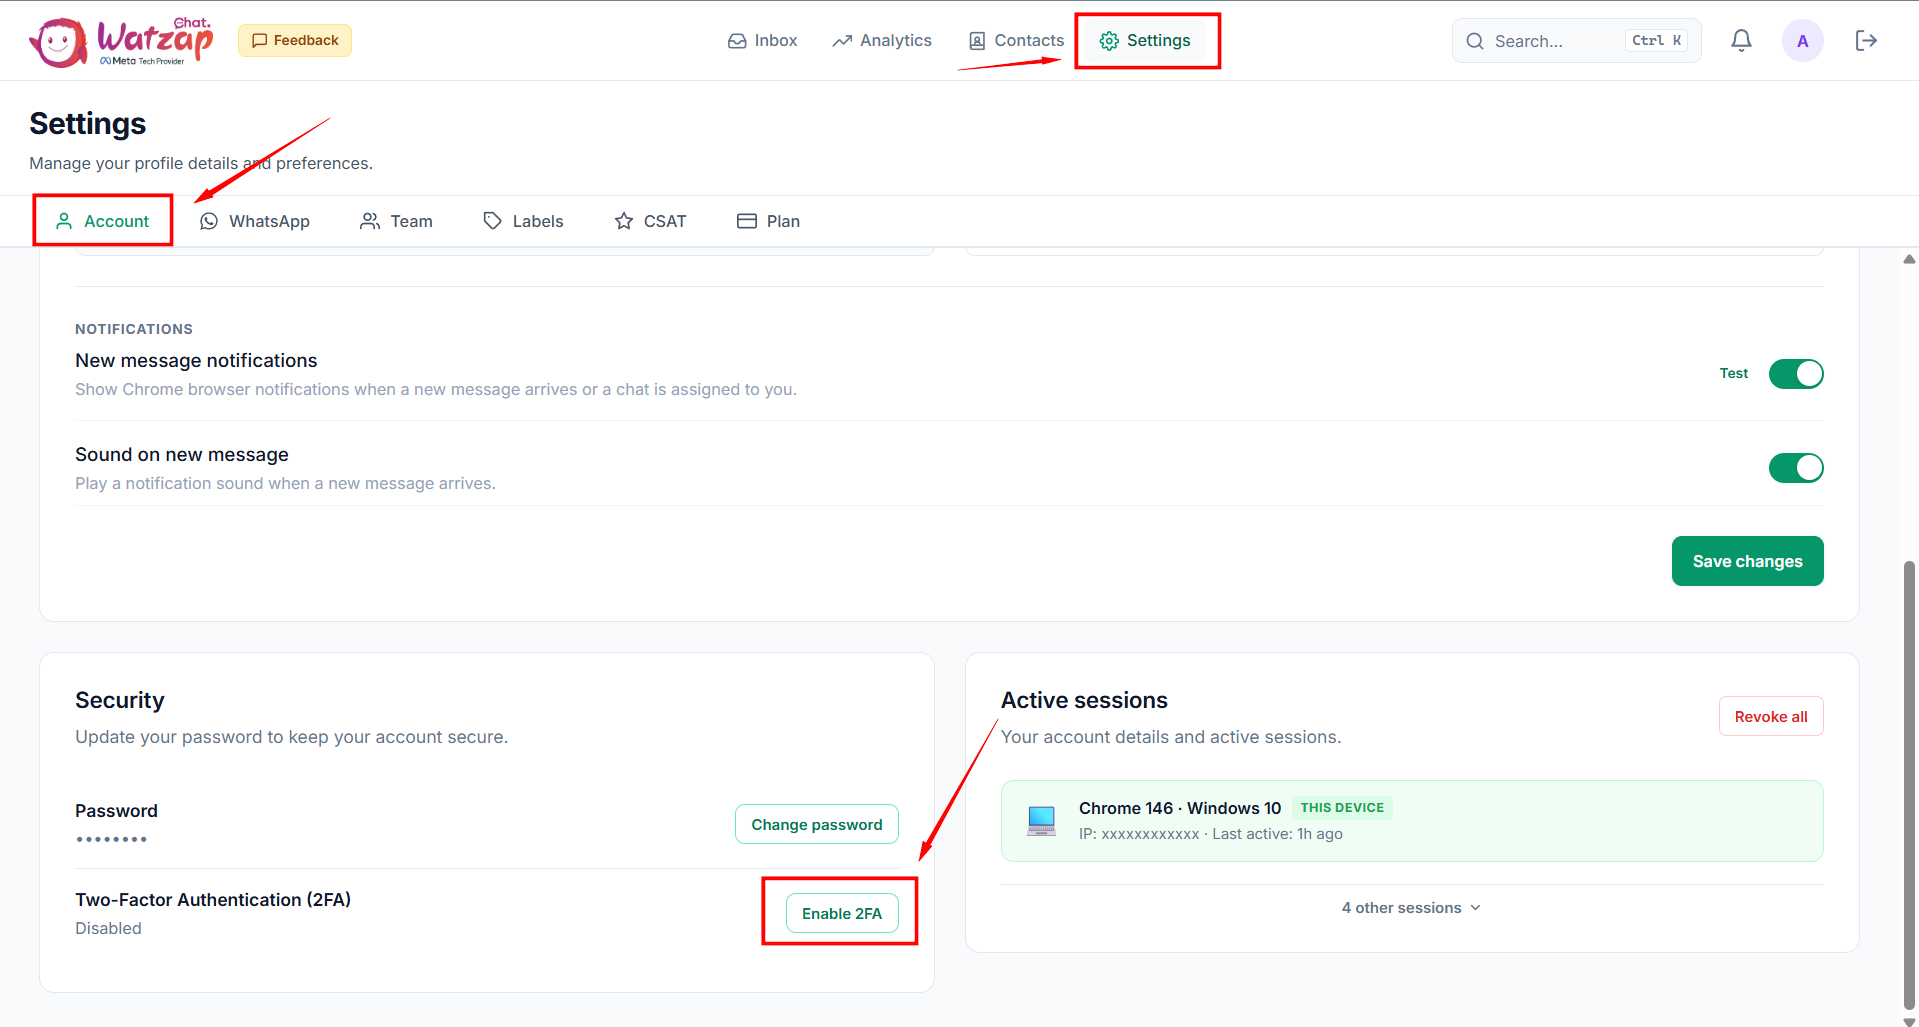Open the user avatar profile icon
Image resolution: width=1919 pixels, height=1027 pixels.
pyautogui.click(x=1802, y=41)
